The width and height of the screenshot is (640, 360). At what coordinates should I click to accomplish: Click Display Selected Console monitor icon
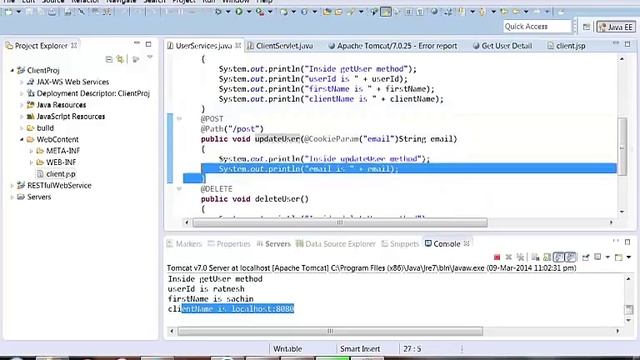coord(598,257)
